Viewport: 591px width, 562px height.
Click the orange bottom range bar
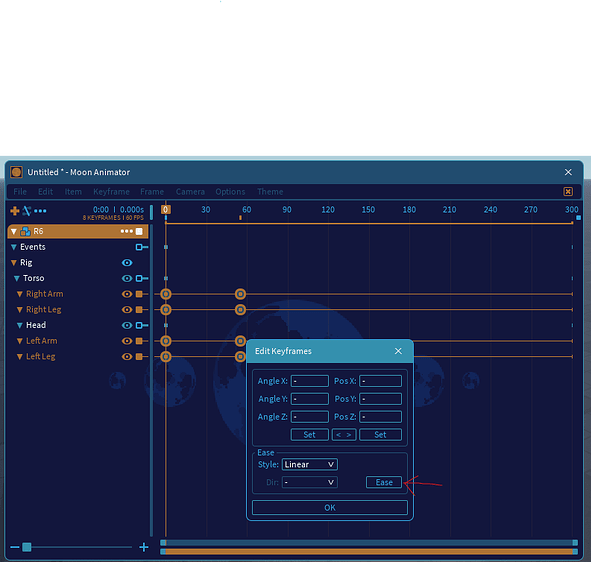point(369,551)
